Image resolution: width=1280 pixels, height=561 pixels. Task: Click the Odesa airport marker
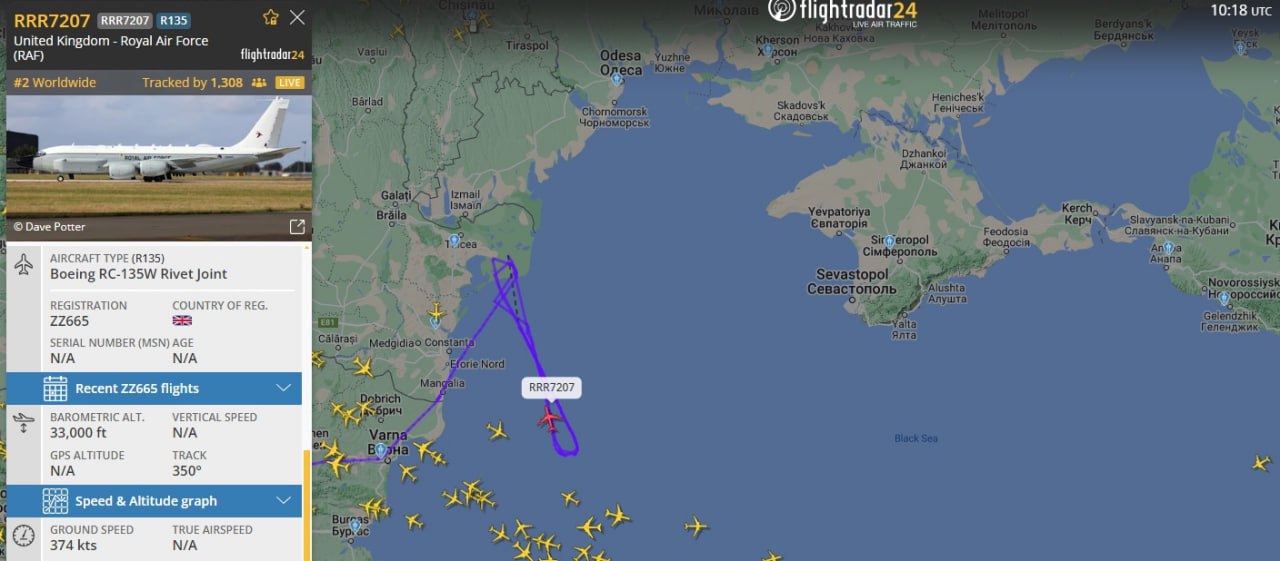tap(616, 78)
